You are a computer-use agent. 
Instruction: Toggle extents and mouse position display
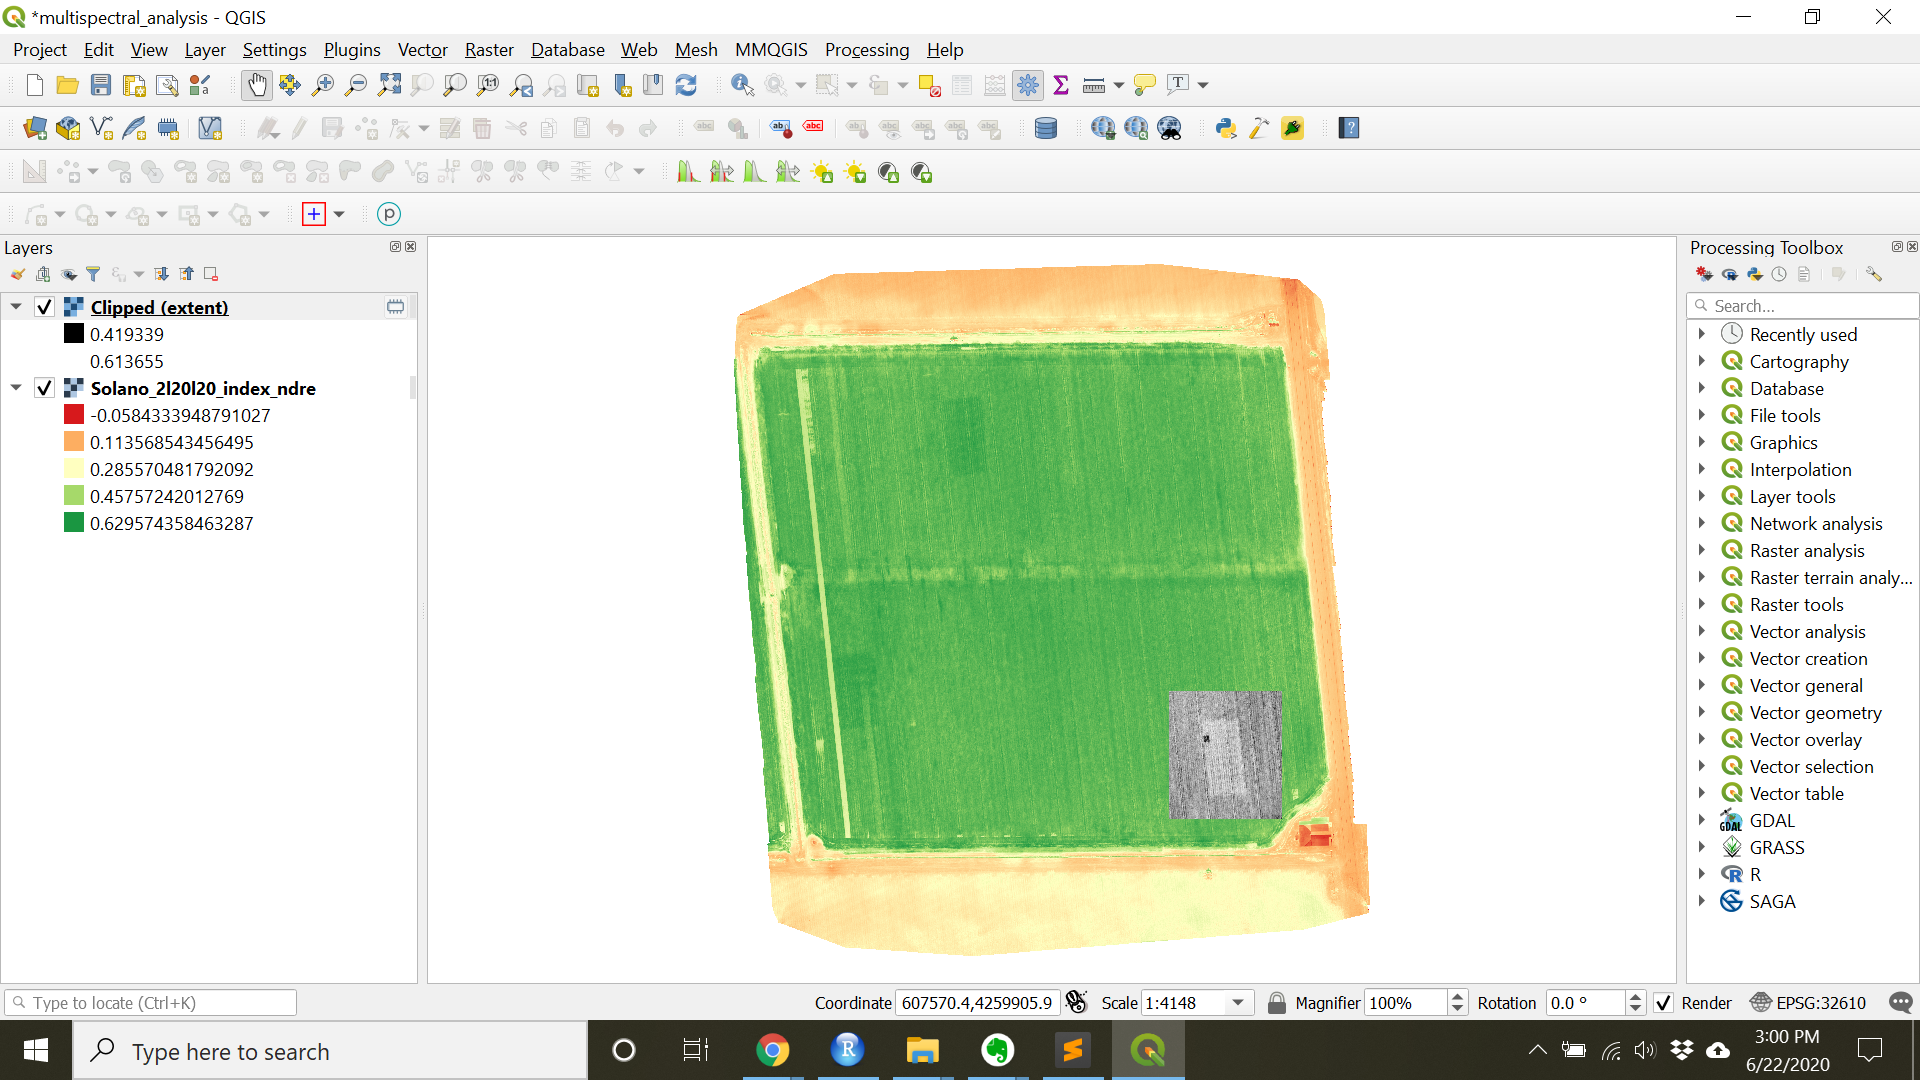pyautogui.click(x=1077, y=1002)
